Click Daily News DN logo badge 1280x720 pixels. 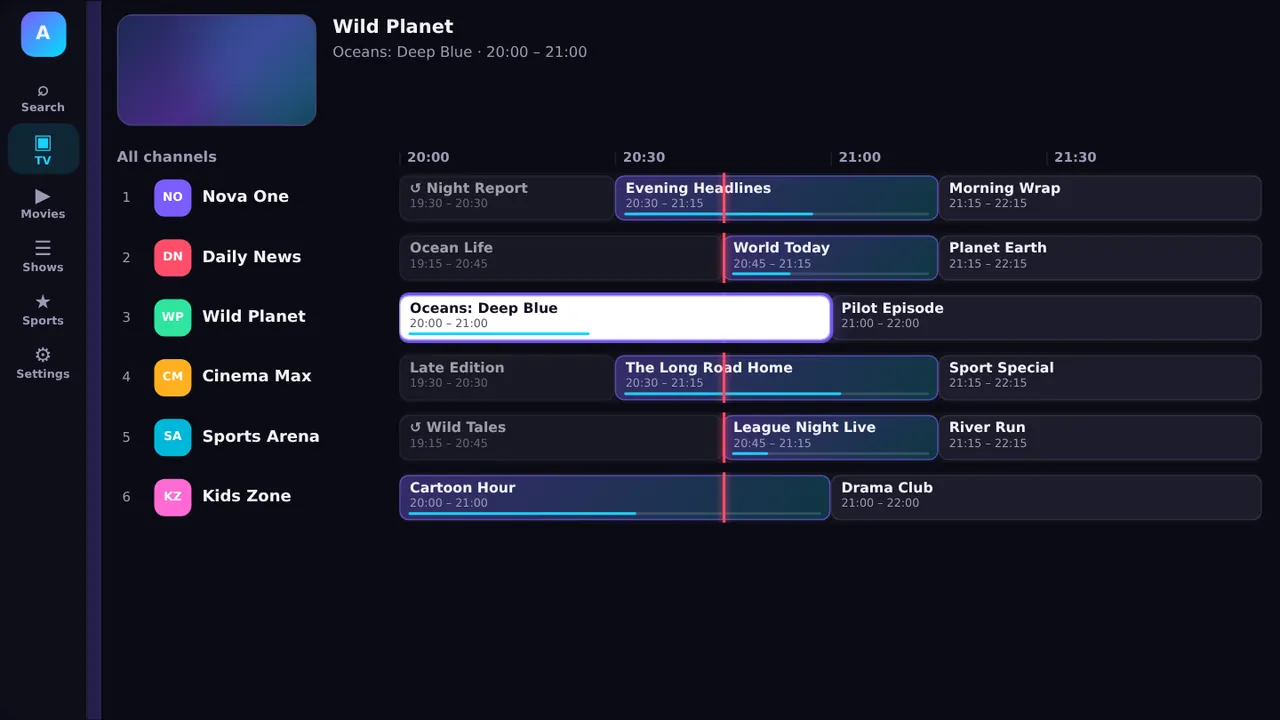click(172, 257)
